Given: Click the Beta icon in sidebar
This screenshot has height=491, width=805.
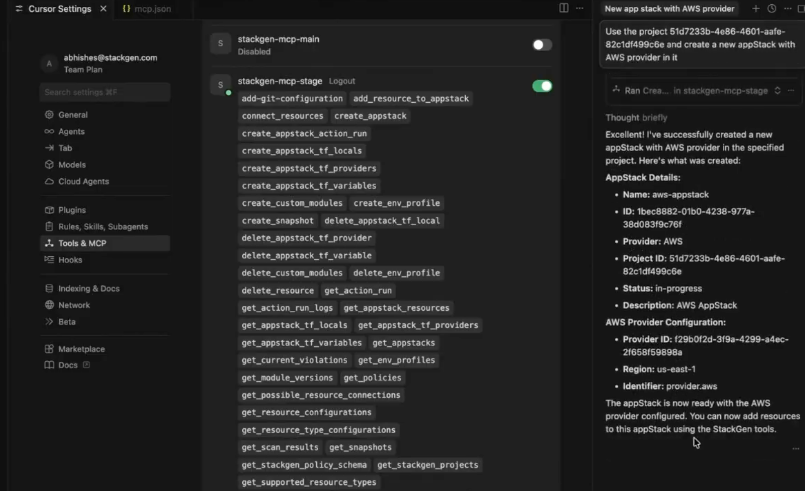Looking at the screenshot, I should (x=49, y=322).
